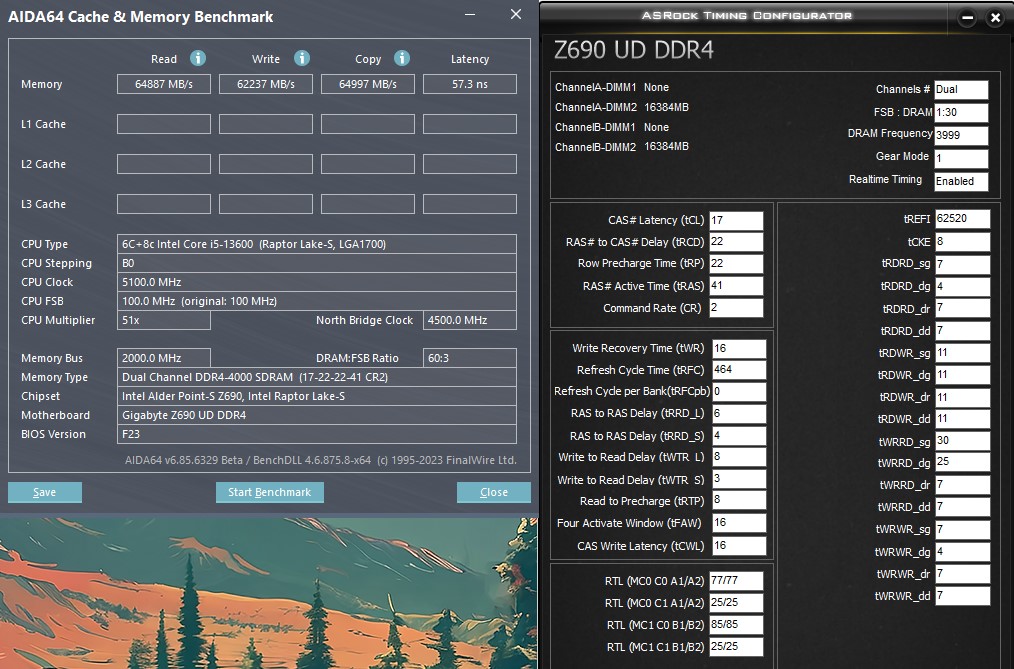
Task: Click the tRCD value field
Action: [x=736, y=242]
